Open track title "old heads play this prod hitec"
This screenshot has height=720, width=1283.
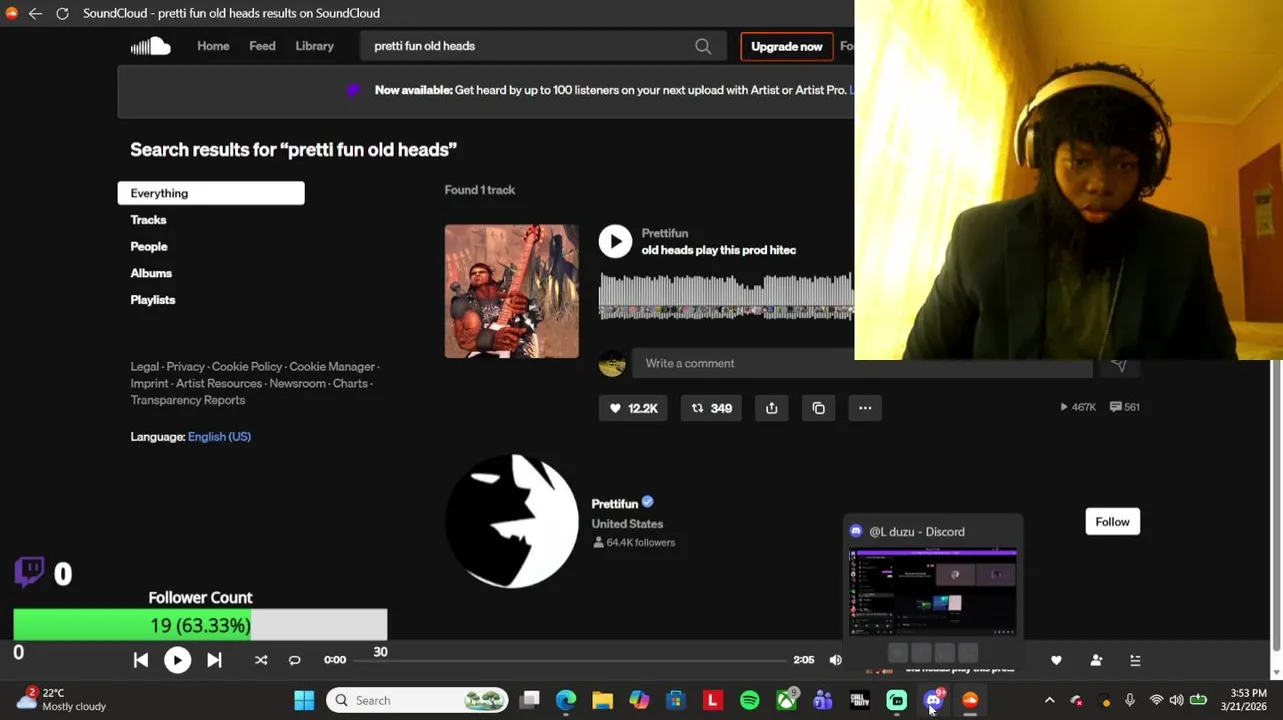719,250
